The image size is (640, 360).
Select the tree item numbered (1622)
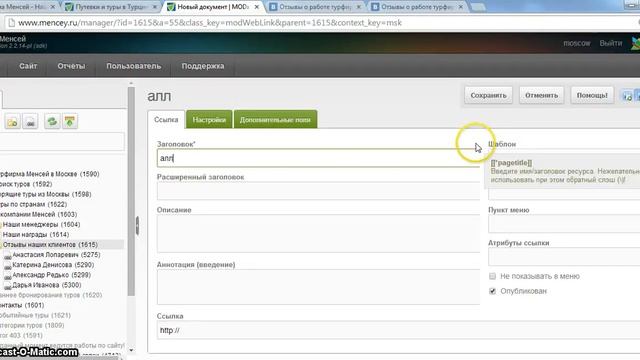tap(33, 204)
